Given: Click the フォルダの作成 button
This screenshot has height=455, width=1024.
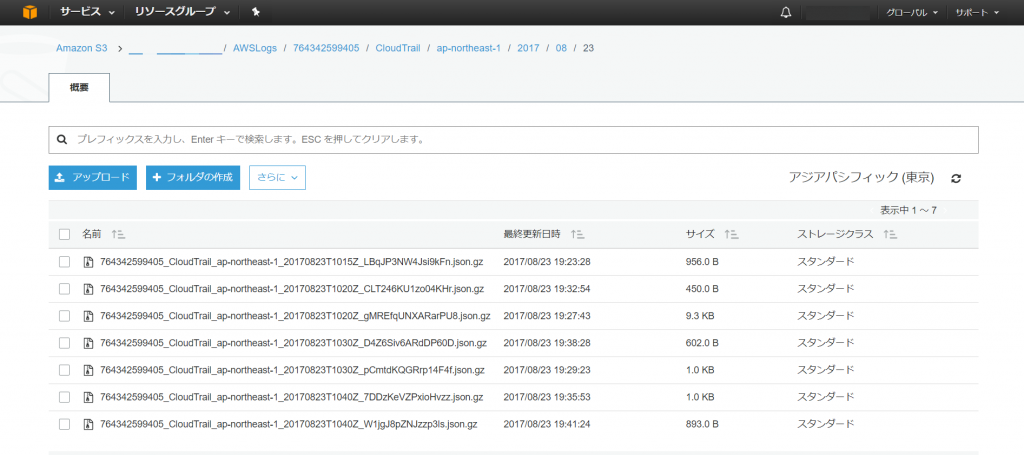Looking at the screenshot, I should pos(193,178).
